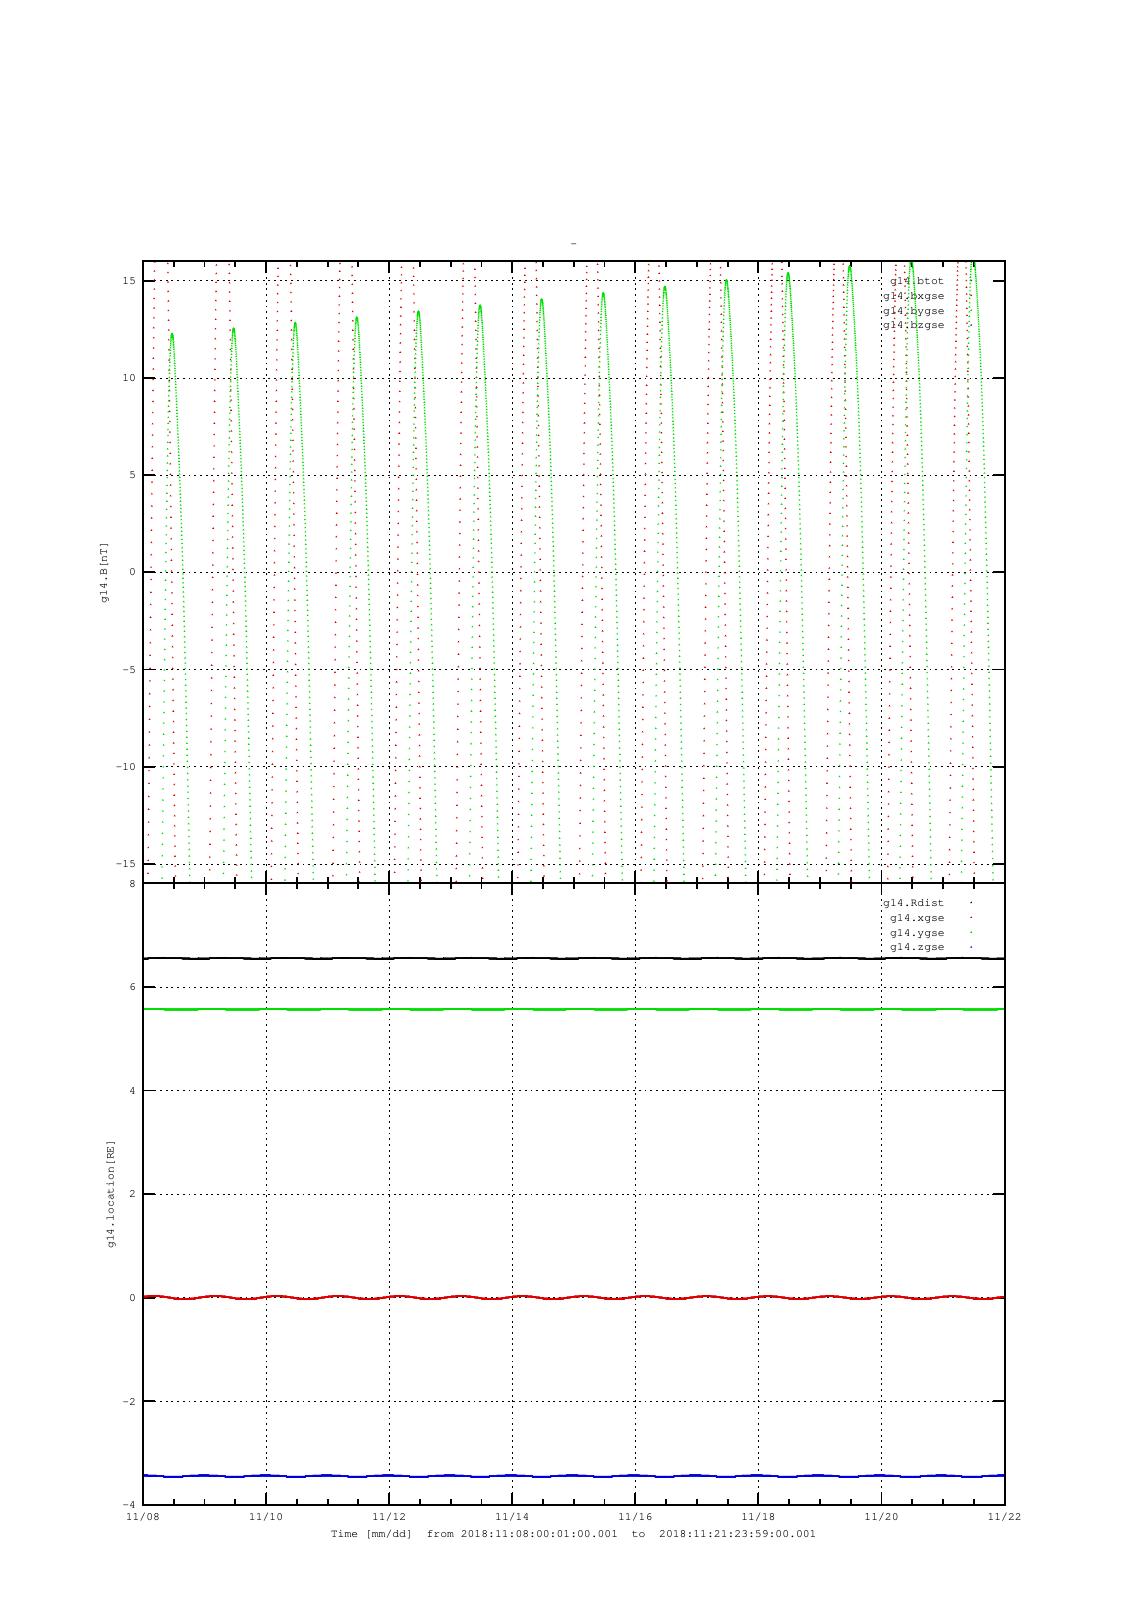
Task: Select the 11/14 date tick label
Action: click(x=512, y=1516)
